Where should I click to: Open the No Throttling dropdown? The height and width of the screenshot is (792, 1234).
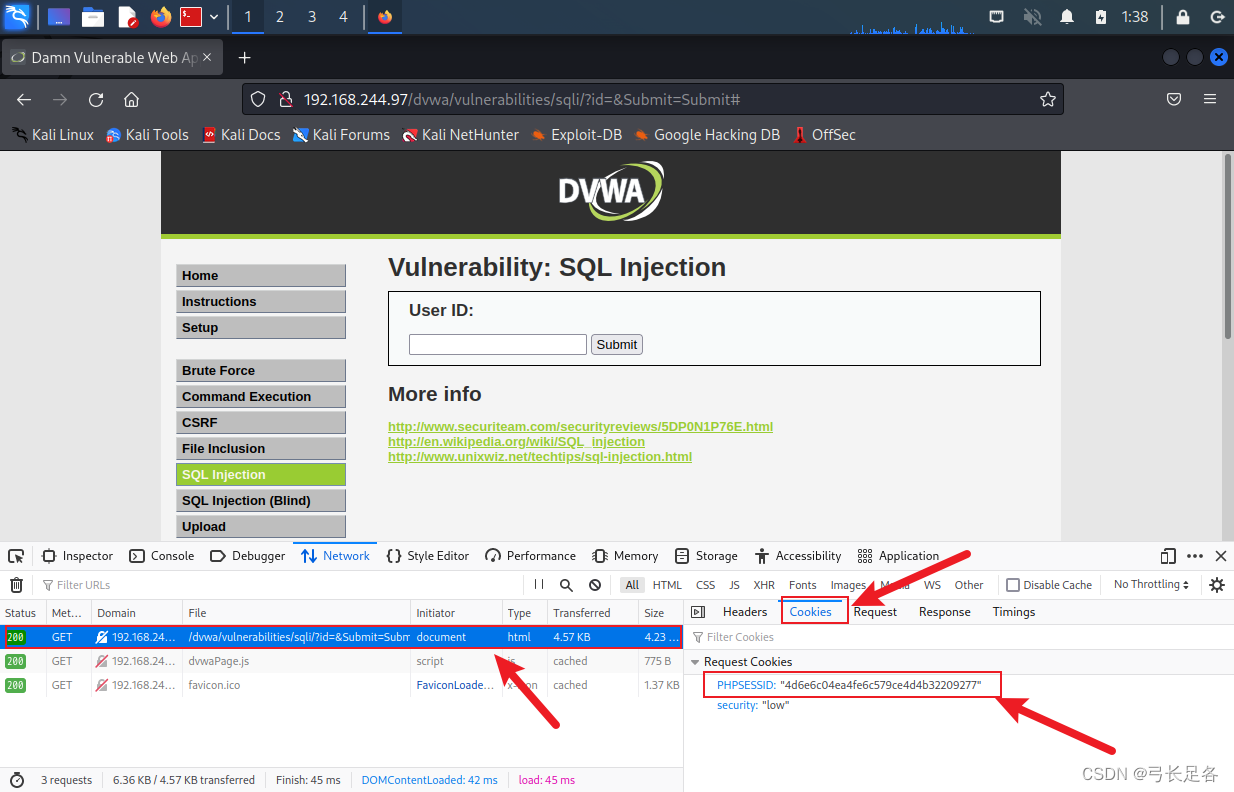click(x=1149, y=584)
